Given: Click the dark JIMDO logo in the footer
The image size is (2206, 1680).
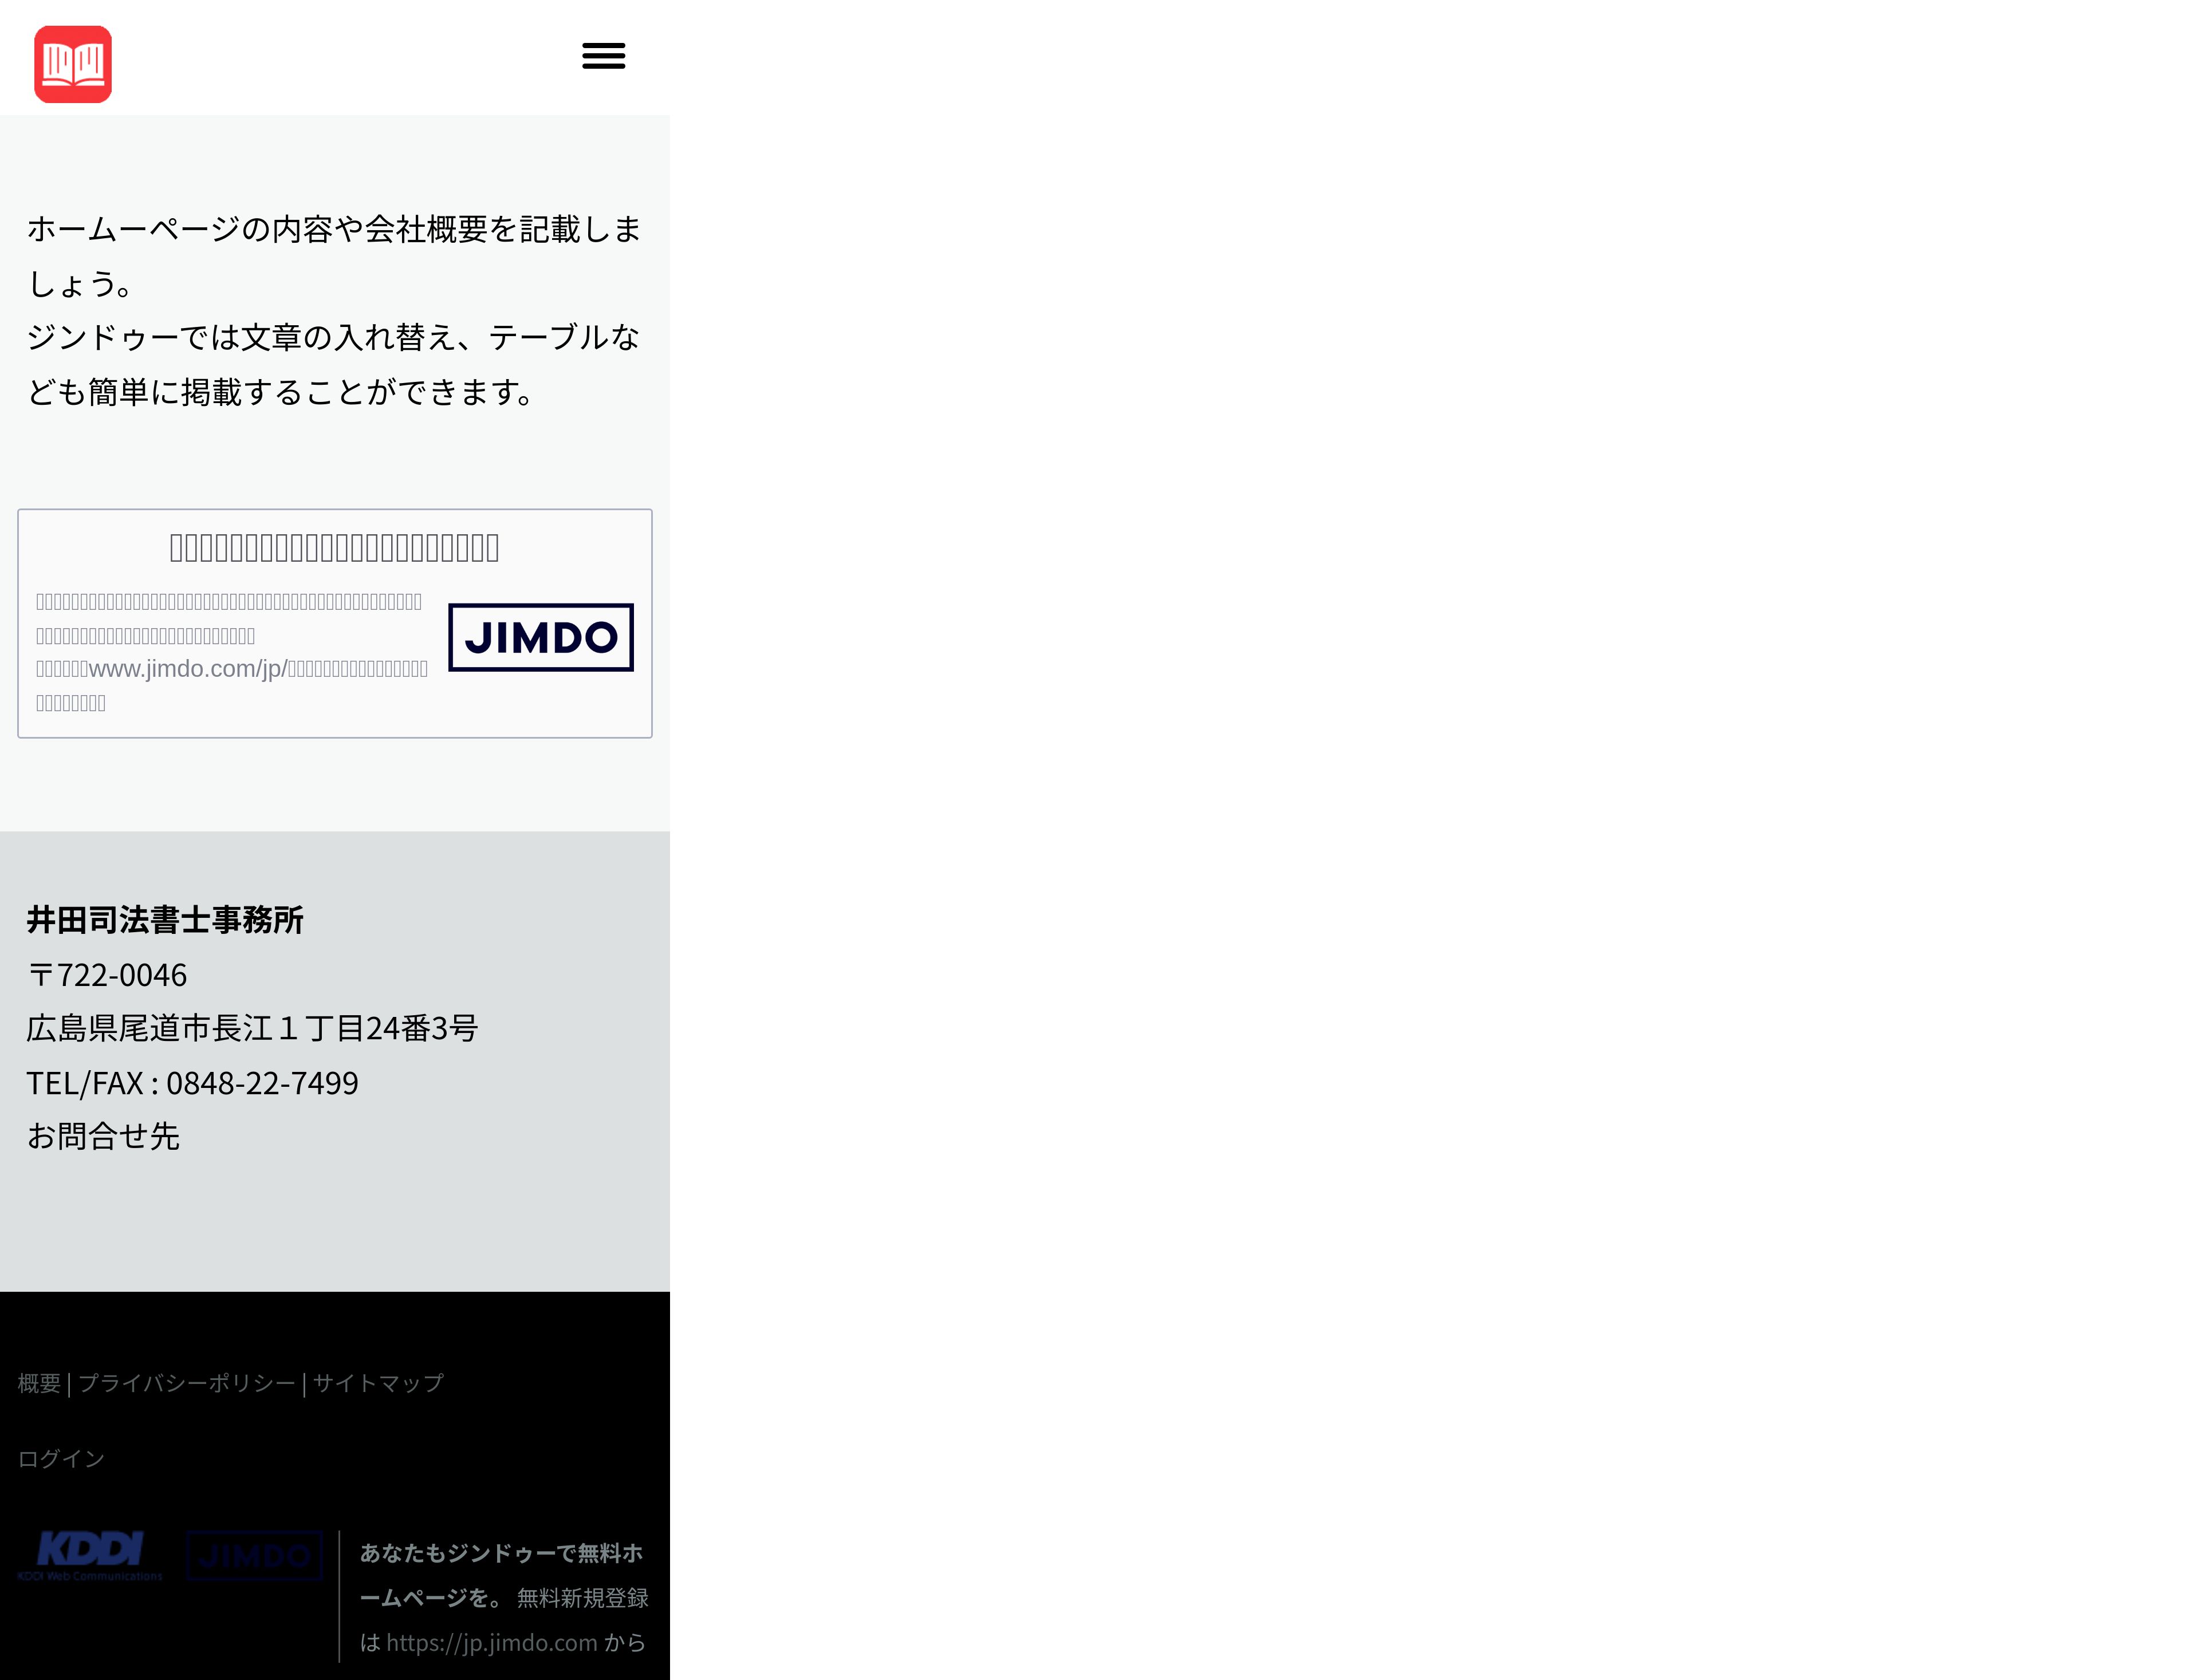Looking at the screenshot, I should [x=255, y=1555].
